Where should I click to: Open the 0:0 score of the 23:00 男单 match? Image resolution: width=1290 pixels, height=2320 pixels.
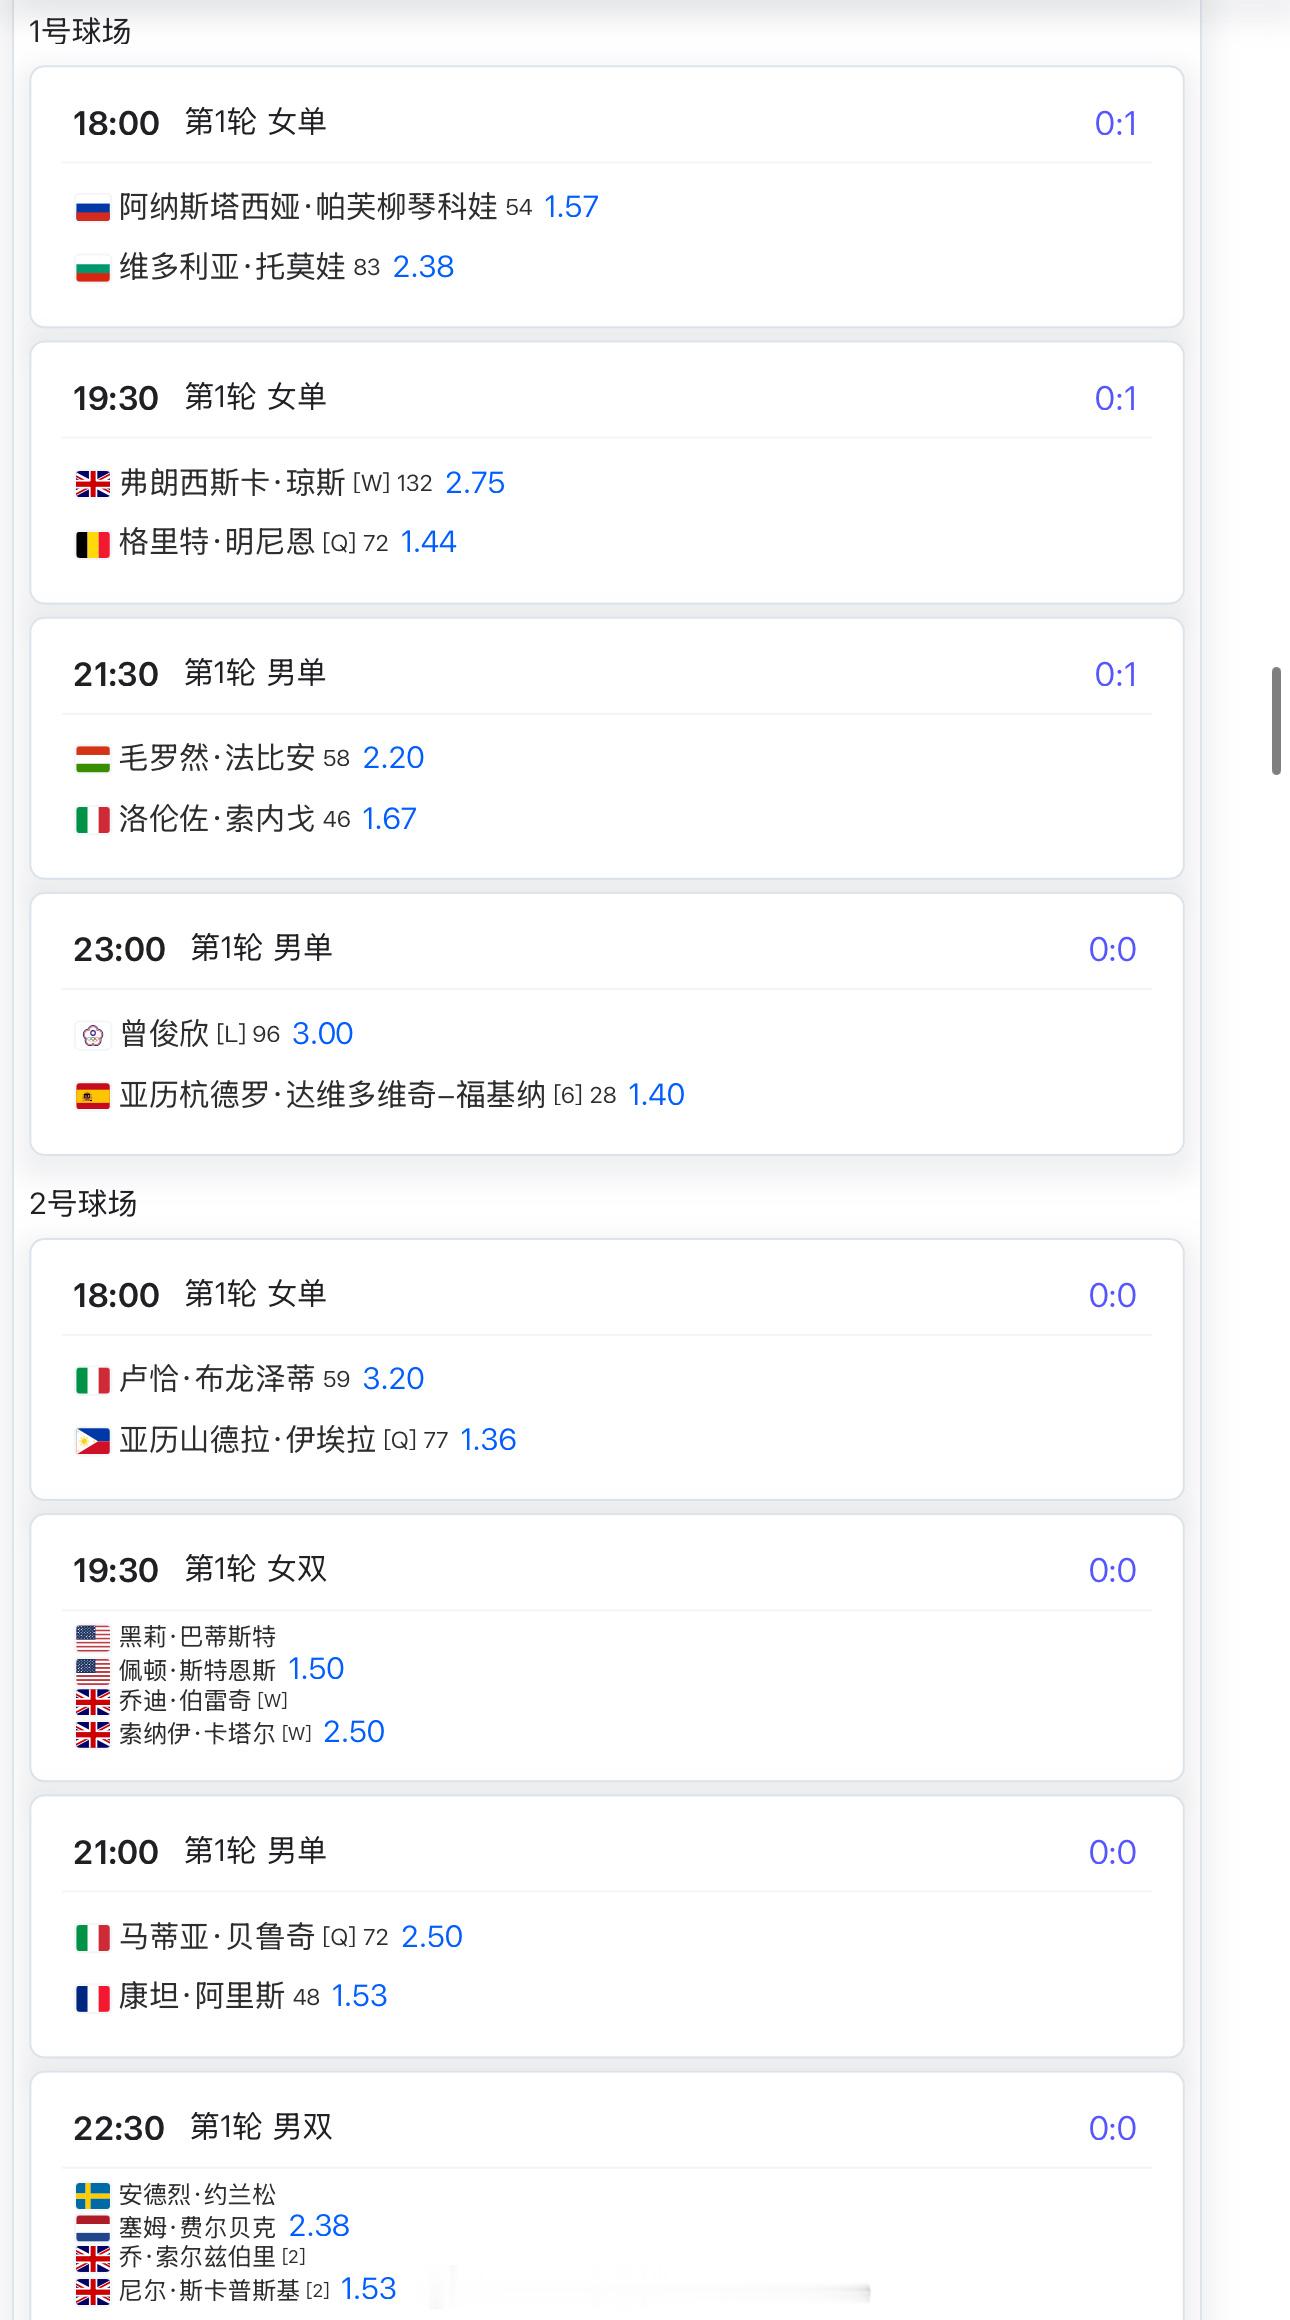click(1112, 950)
